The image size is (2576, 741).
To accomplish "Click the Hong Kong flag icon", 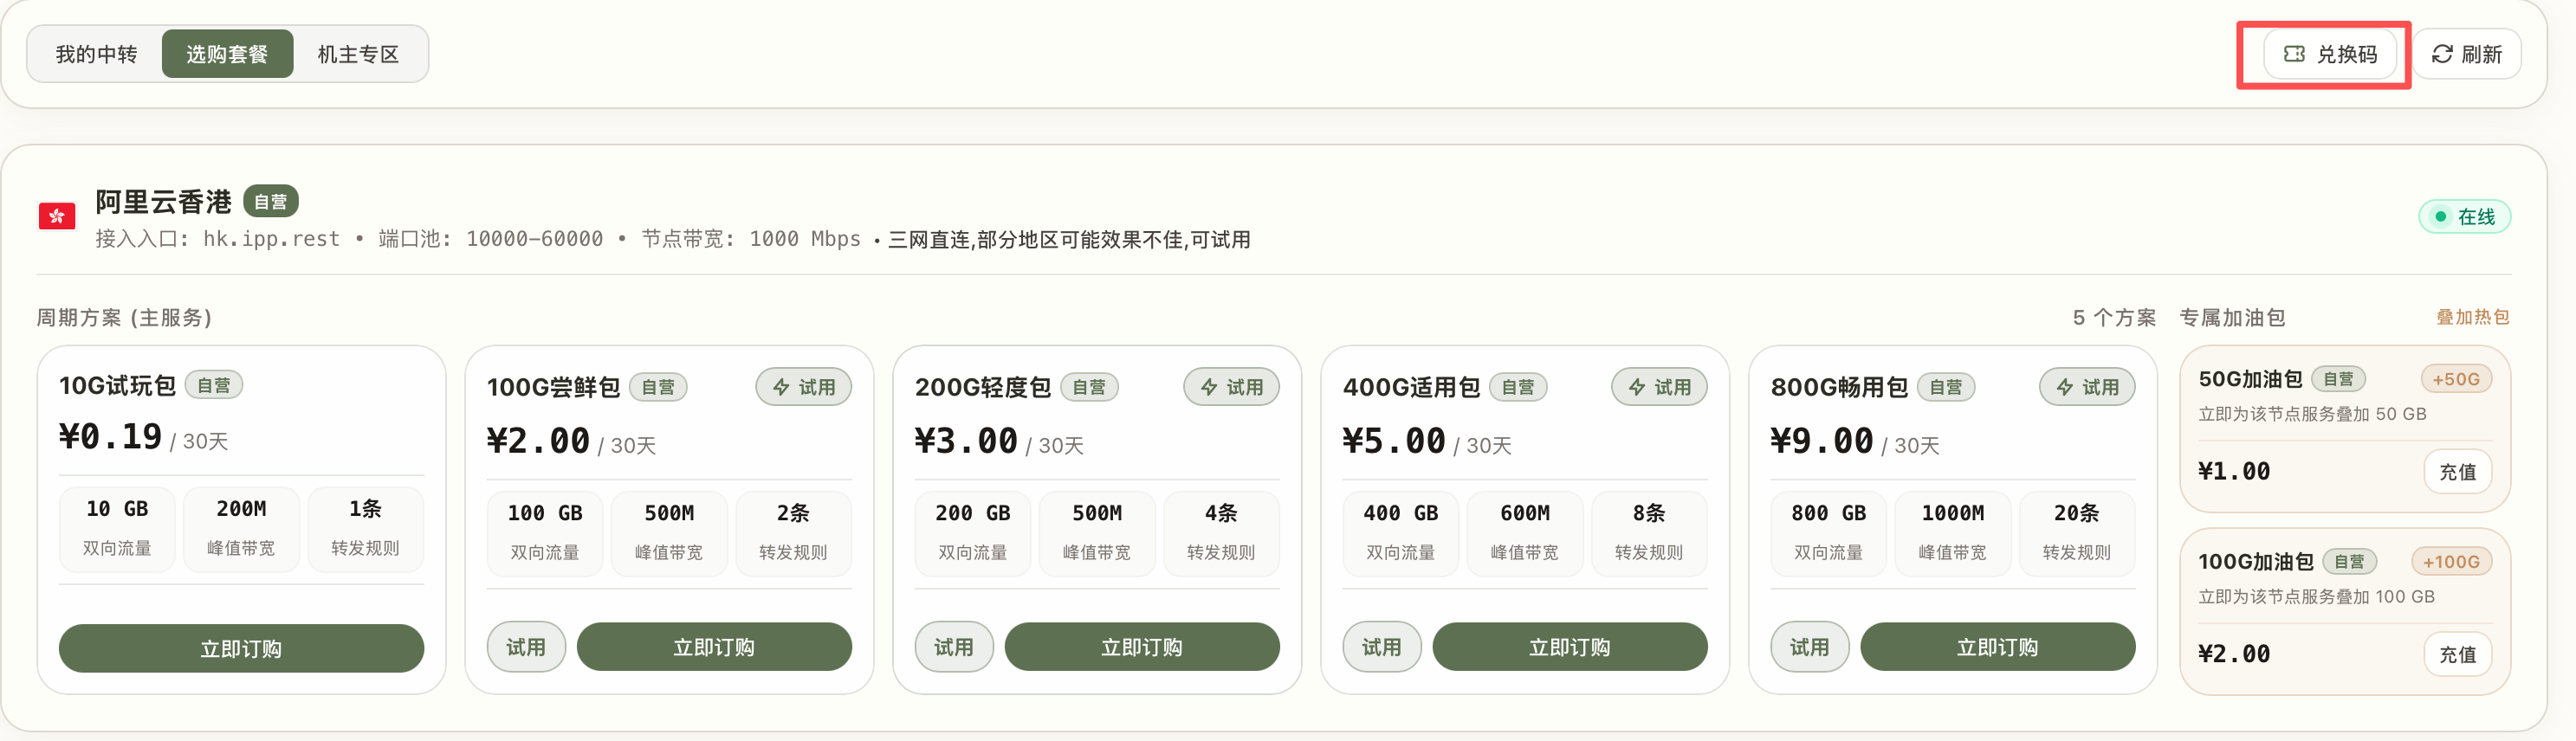I will pos(57,216).
